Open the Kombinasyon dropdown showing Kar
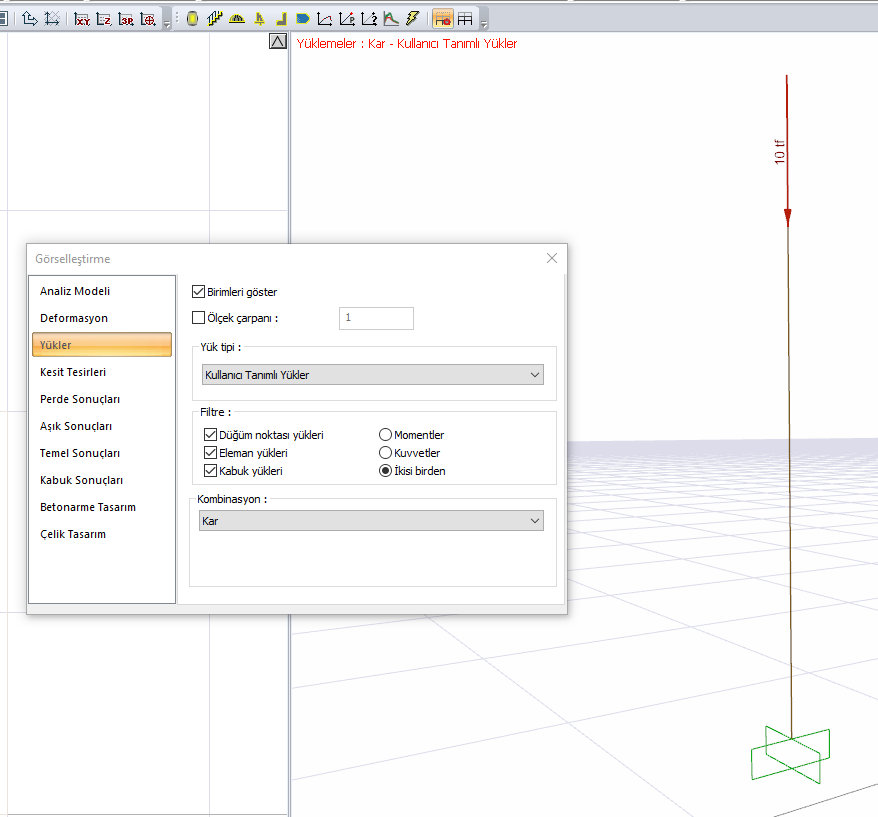 371,521
